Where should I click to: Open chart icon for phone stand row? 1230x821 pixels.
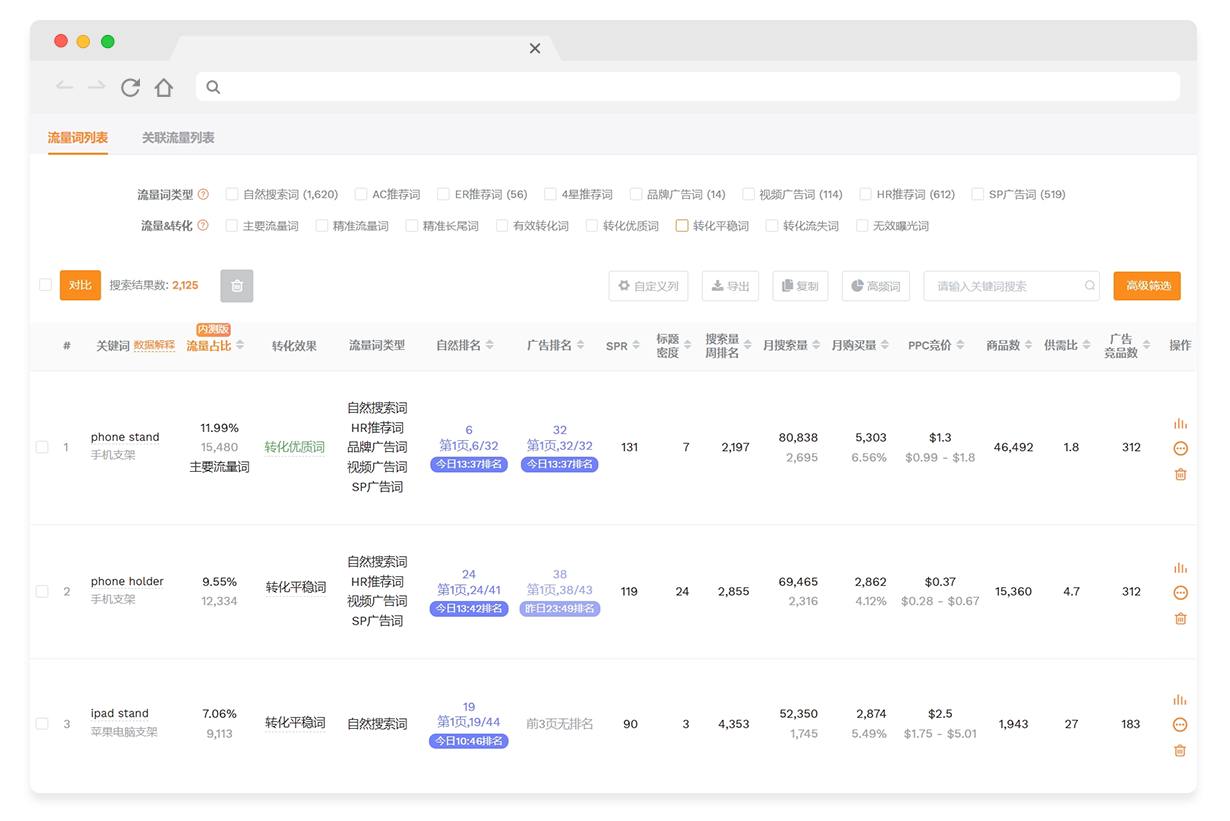pyautogui.click(x=1180, y=424)
